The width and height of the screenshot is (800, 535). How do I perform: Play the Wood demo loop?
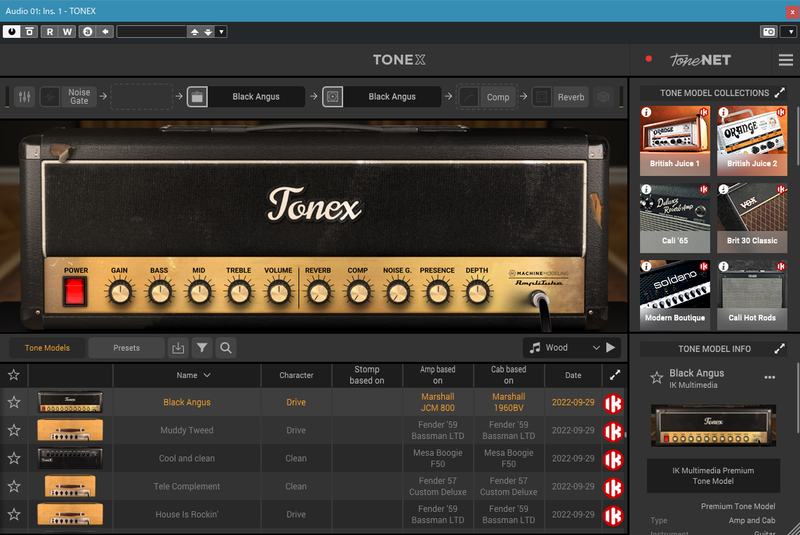coord(611,347)
